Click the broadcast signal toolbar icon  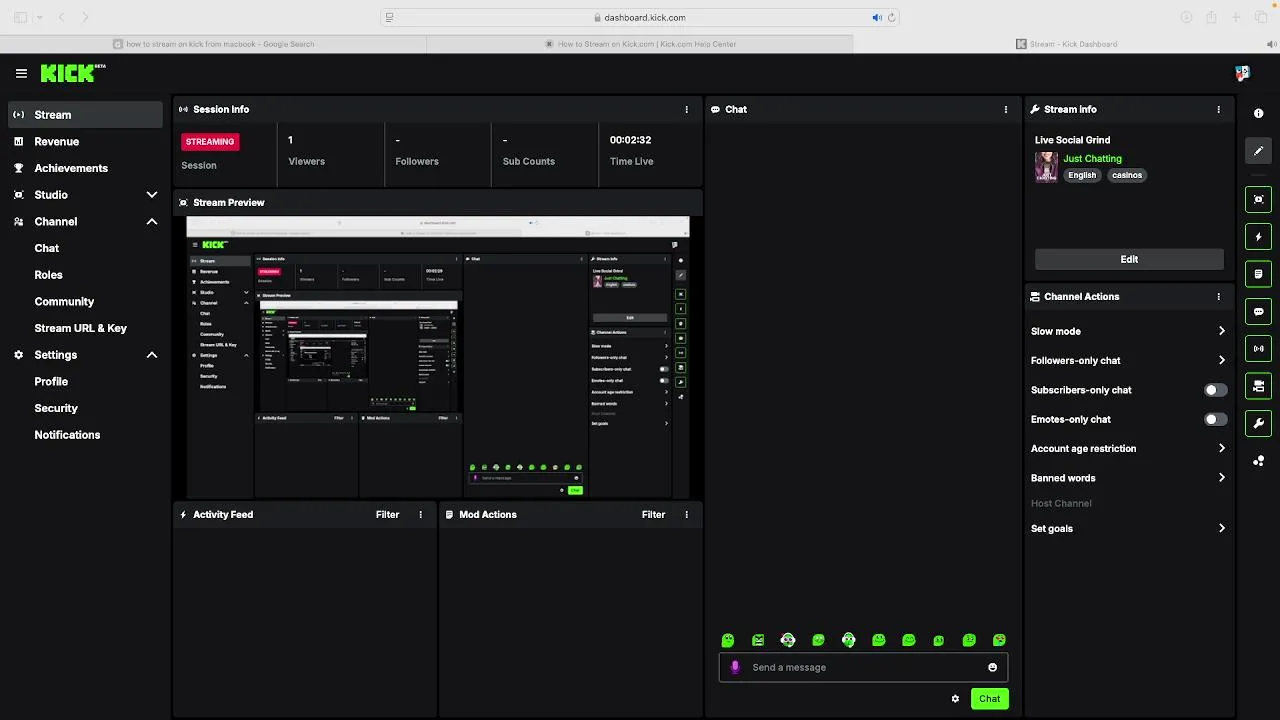(1259, 349)
